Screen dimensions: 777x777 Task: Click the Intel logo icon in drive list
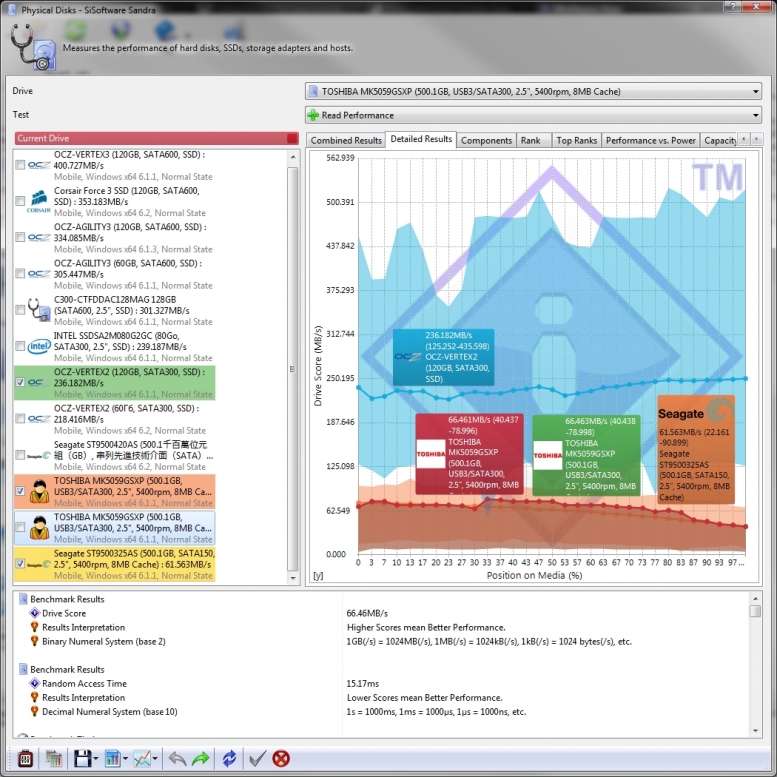click(x=39, y=346)
